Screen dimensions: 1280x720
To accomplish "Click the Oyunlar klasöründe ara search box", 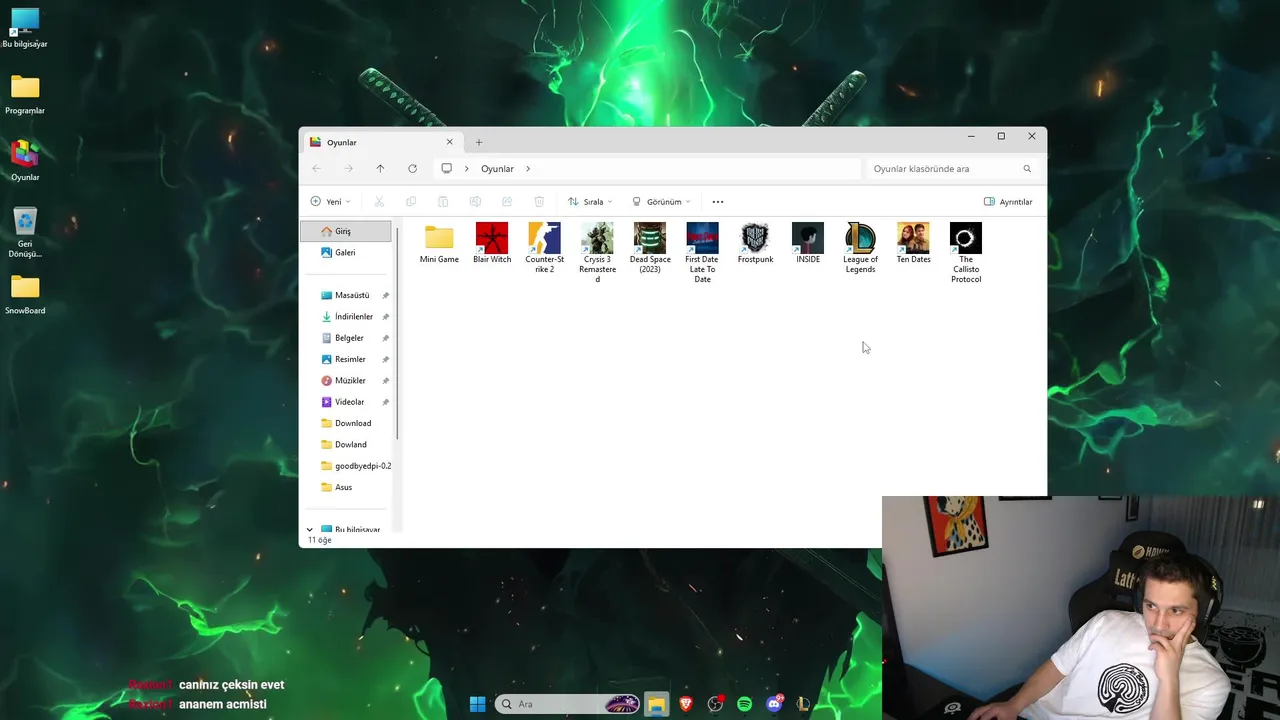I will tap(952, 168).
